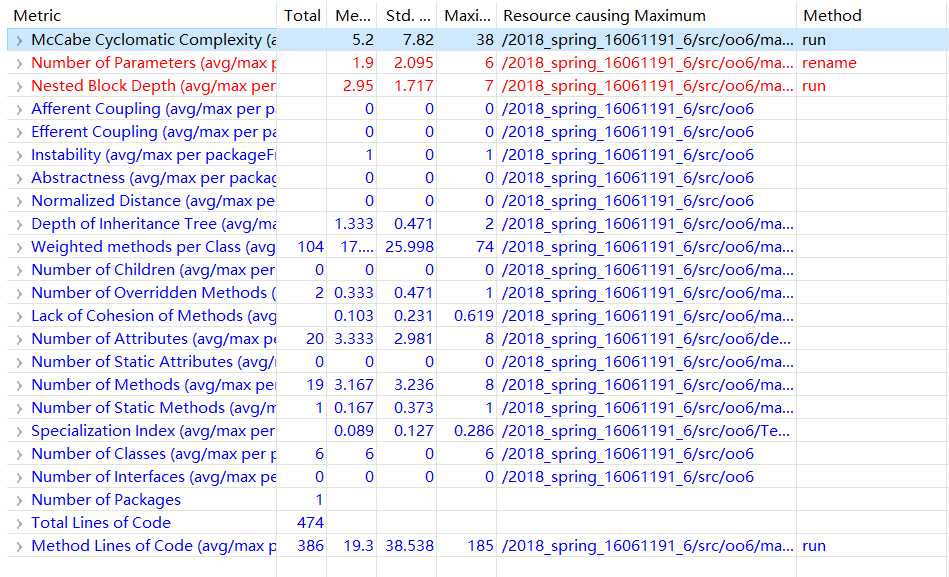This screenshot has width=949, height=577.
Task: Expand the Number of Packages row
Action: [x=19, y=501]
